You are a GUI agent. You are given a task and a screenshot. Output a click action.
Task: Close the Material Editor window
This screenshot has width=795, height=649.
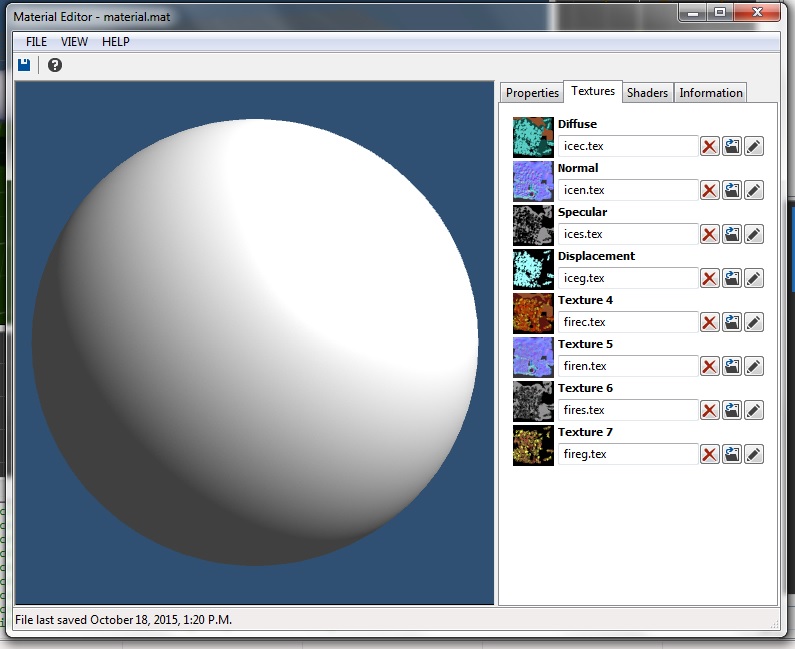756,13
